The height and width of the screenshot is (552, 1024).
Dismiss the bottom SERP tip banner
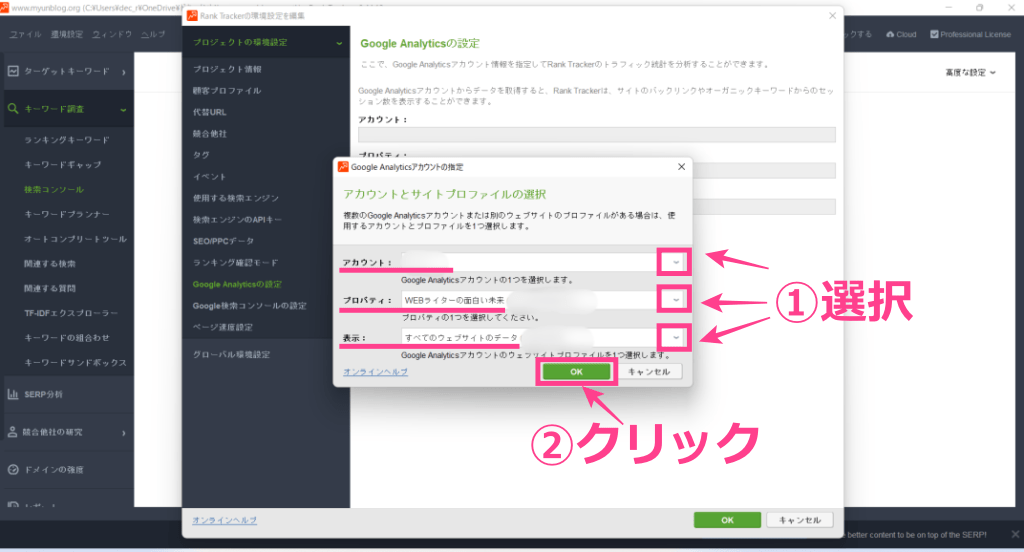1015,534
